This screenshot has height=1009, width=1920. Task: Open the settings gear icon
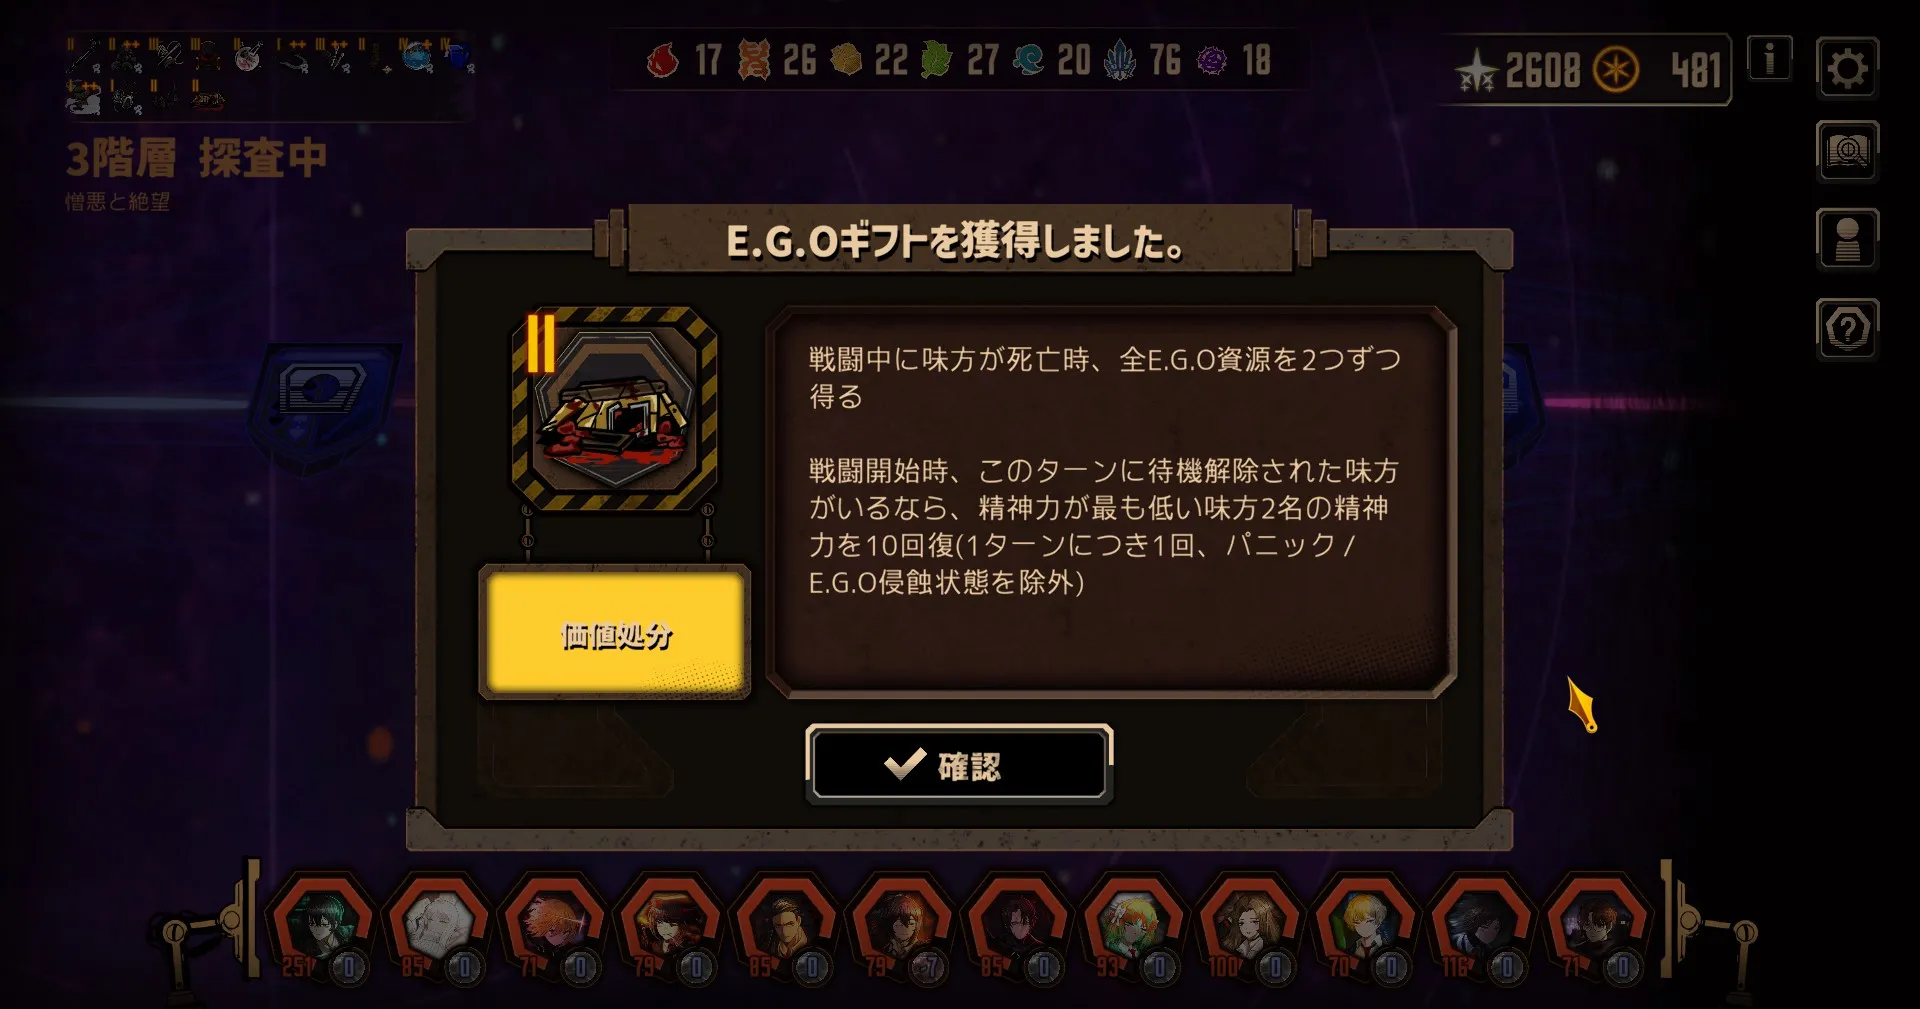pos(1847,68)
